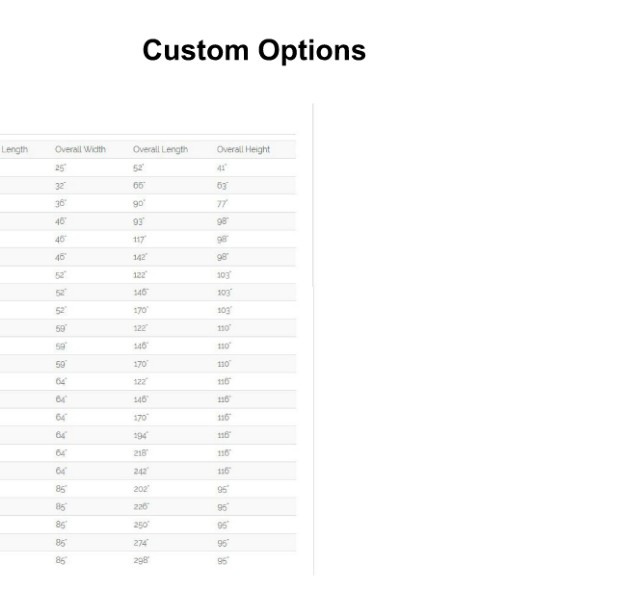Click the 242" overall length value

[x=141, y=471]
